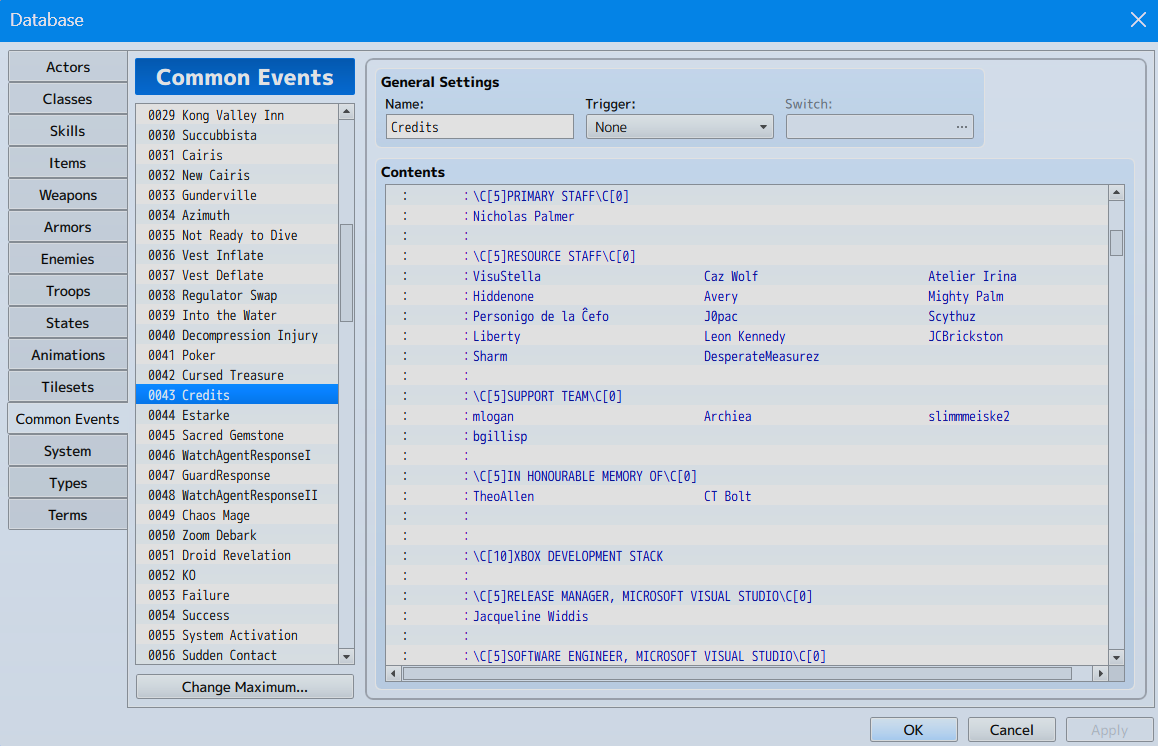Select the XBOX DEVELOPMENT STACK line

tap(747, 555)
